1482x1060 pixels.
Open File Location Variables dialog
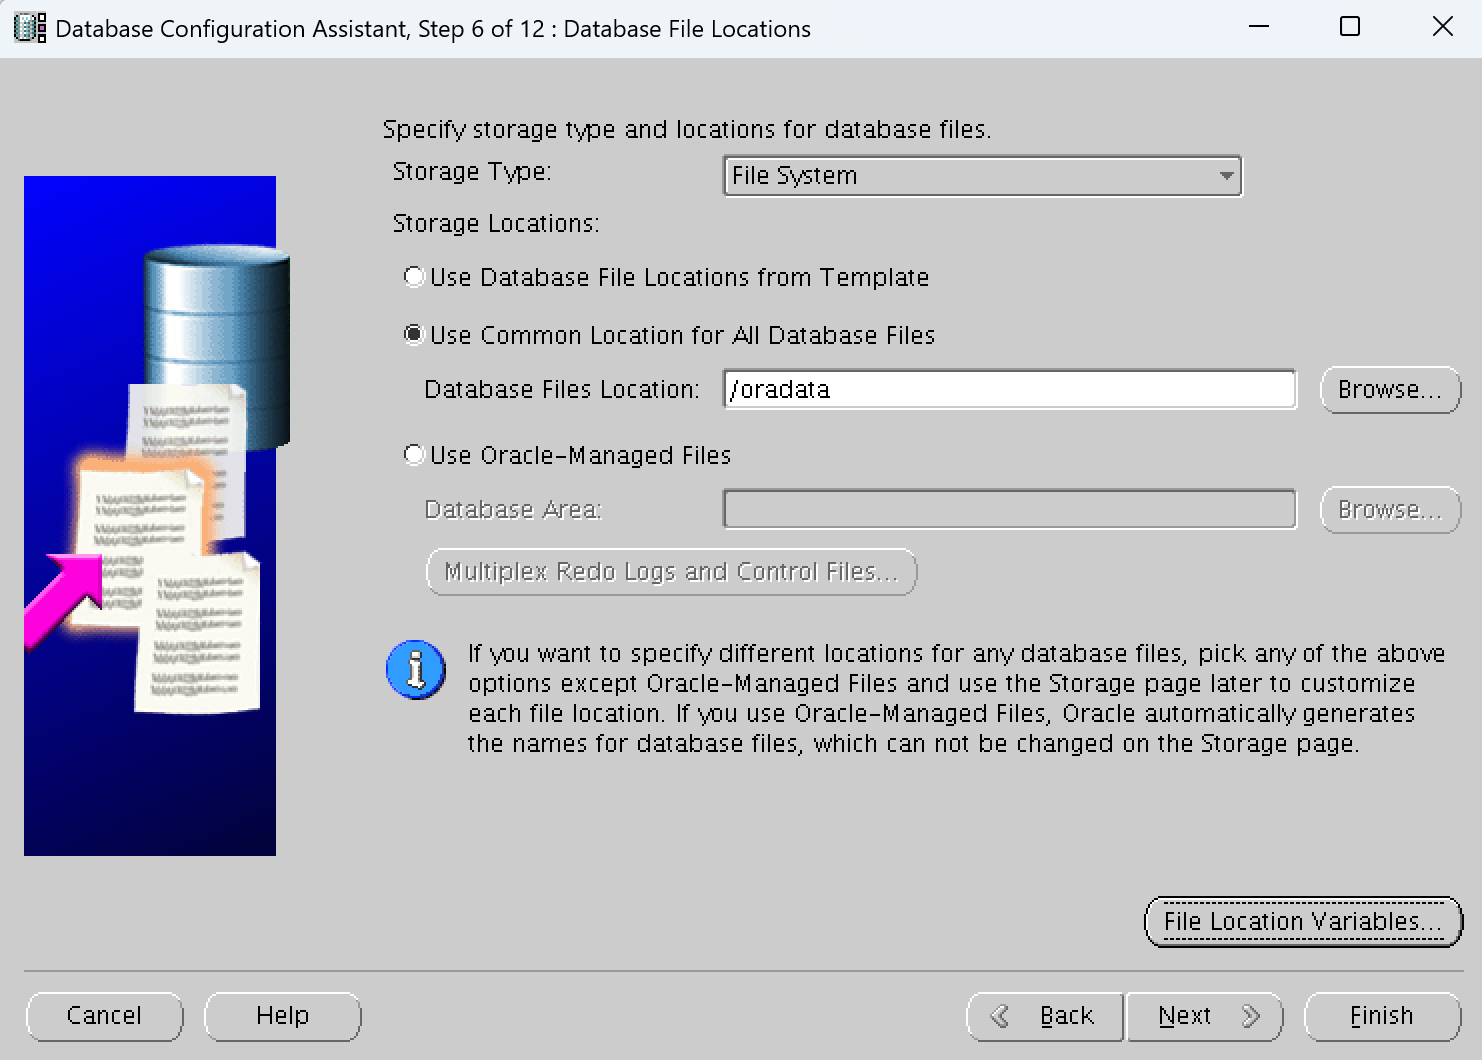(x=1303, y=921)
